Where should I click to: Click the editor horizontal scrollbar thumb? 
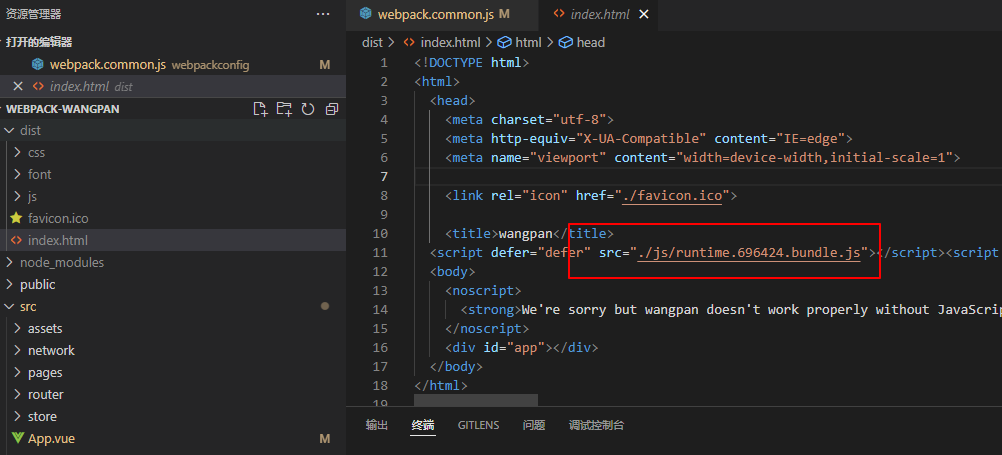coord(475,399)
